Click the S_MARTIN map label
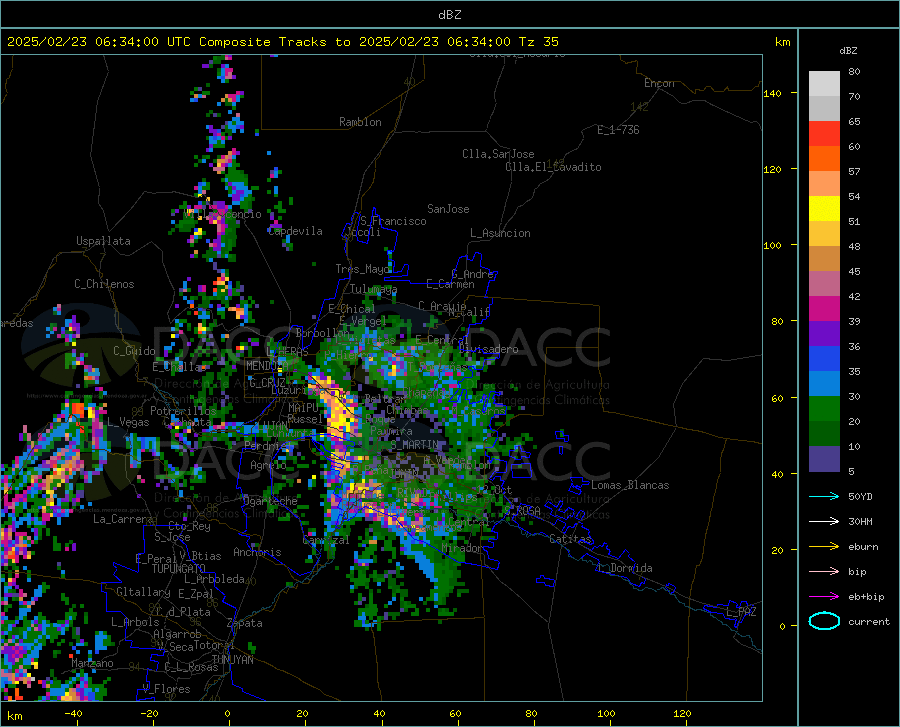Screen dimensions: 900x727 (x=414, y=445)
